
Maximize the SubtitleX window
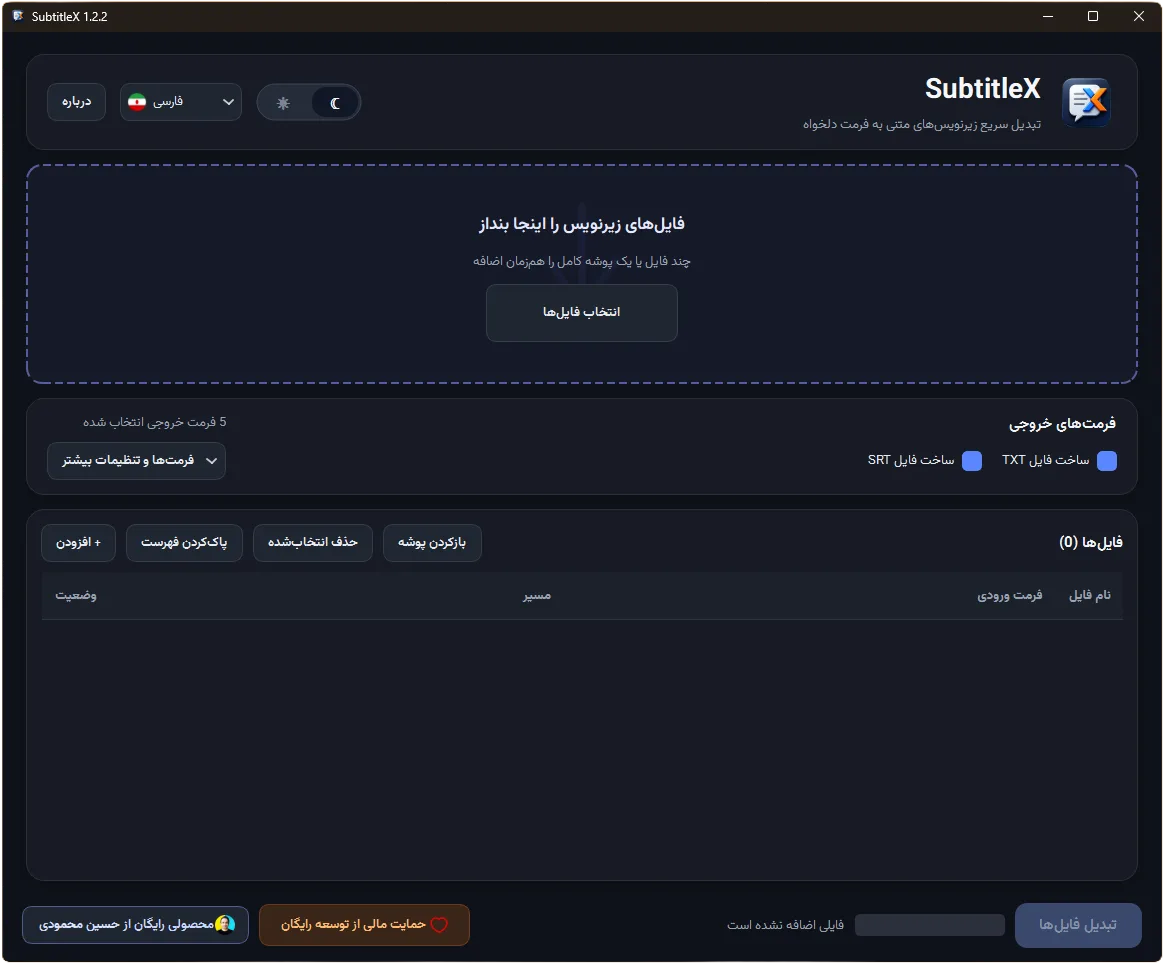coord(1093,16)
